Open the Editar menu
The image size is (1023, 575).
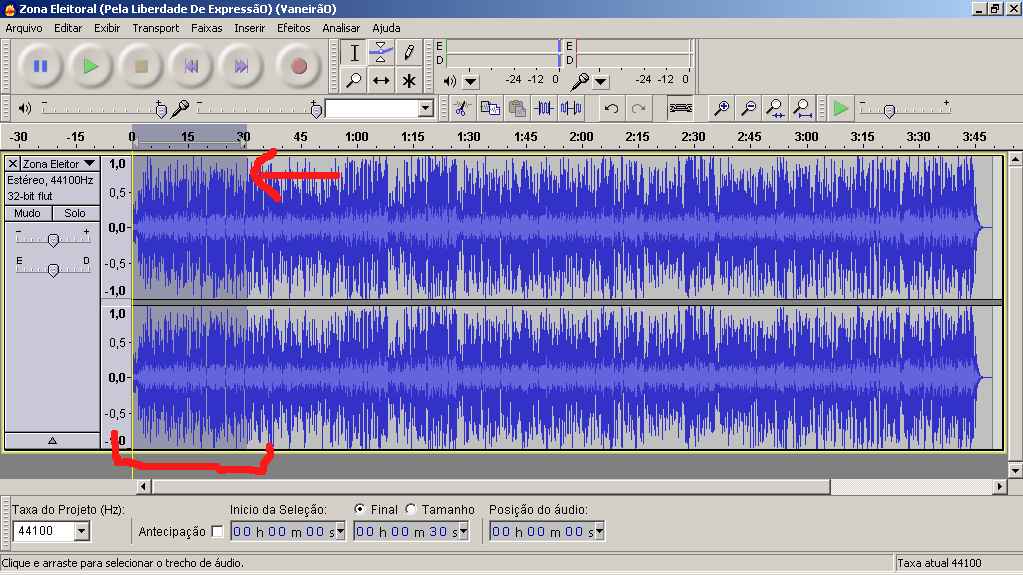coord(68,28)
